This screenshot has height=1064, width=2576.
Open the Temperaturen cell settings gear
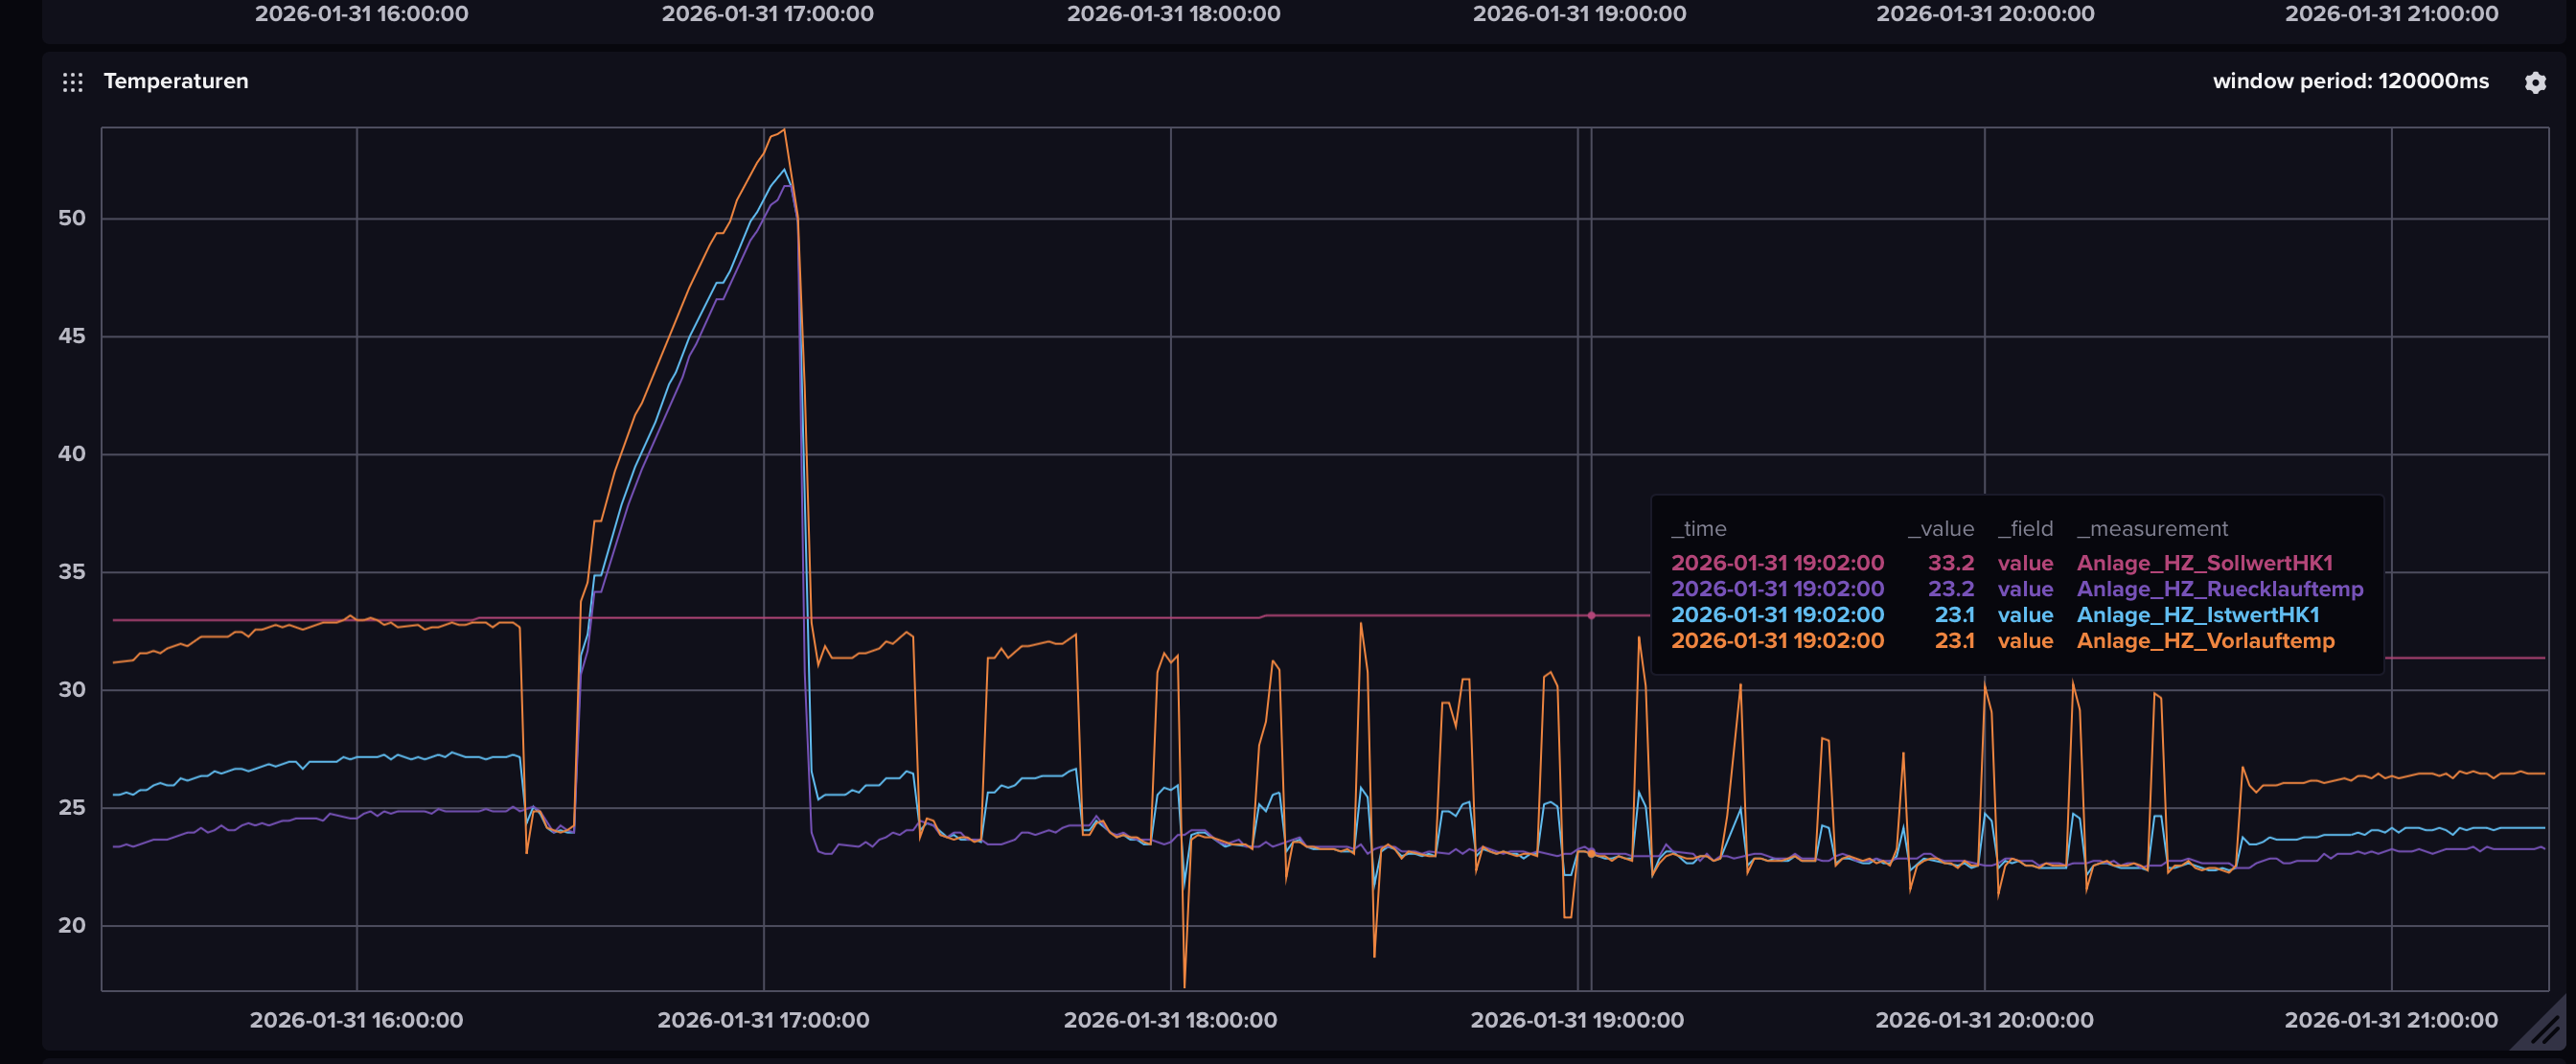click(2534, 82)
